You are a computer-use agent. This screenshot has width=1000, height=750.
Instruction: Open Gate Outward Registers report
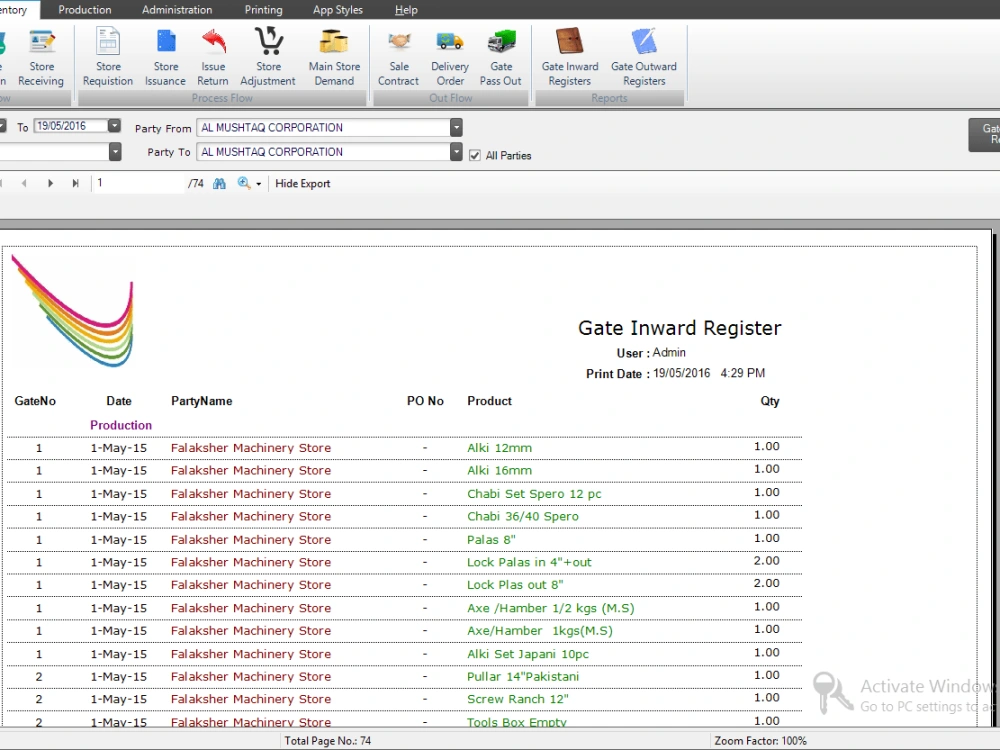point(643,57)
